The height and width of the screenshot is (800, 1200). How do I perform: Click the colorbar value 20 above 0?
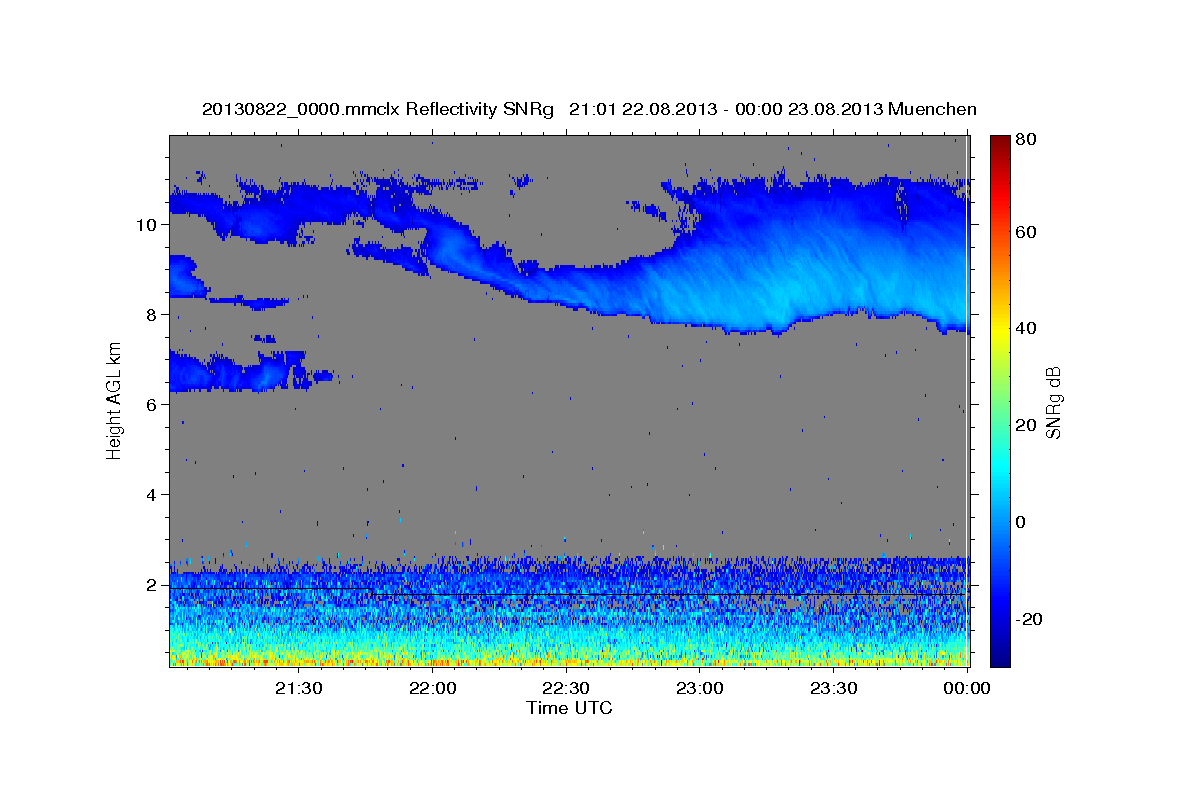click(x=1025, y=426)
